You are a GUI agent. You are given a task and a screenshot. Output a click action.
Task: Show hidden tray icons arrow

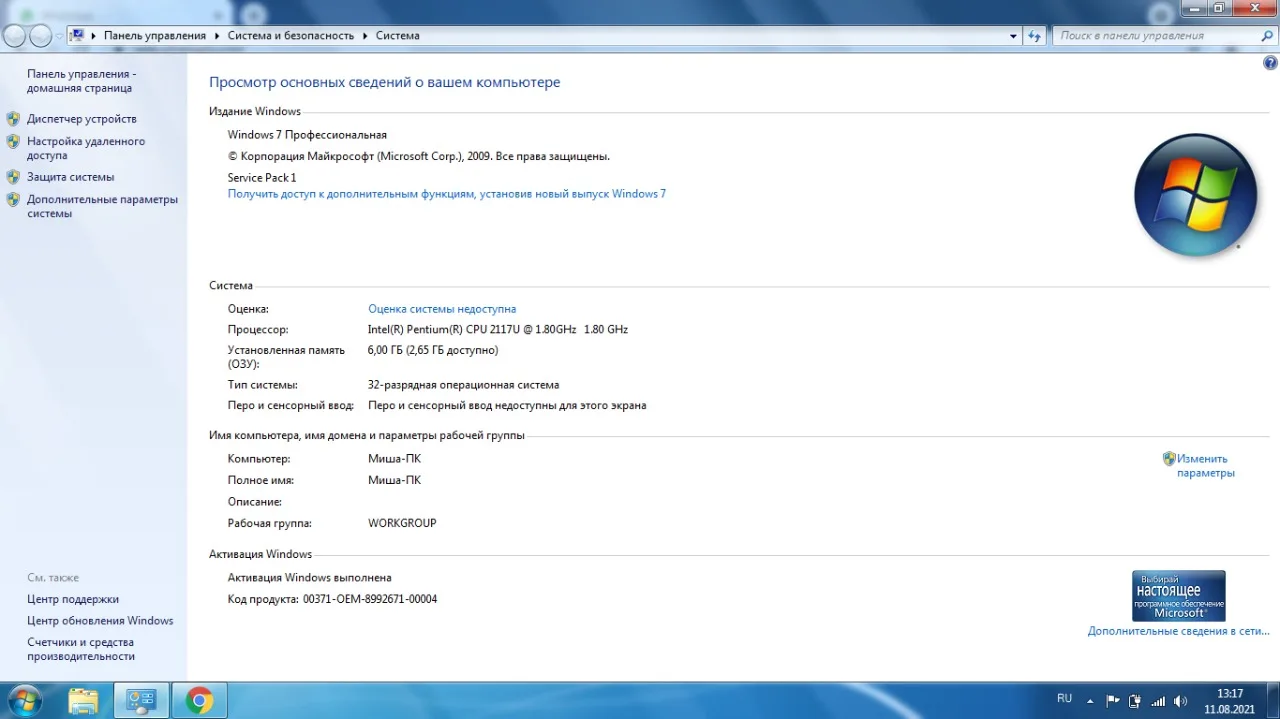pyautogui.click(x=1091, y=700)
